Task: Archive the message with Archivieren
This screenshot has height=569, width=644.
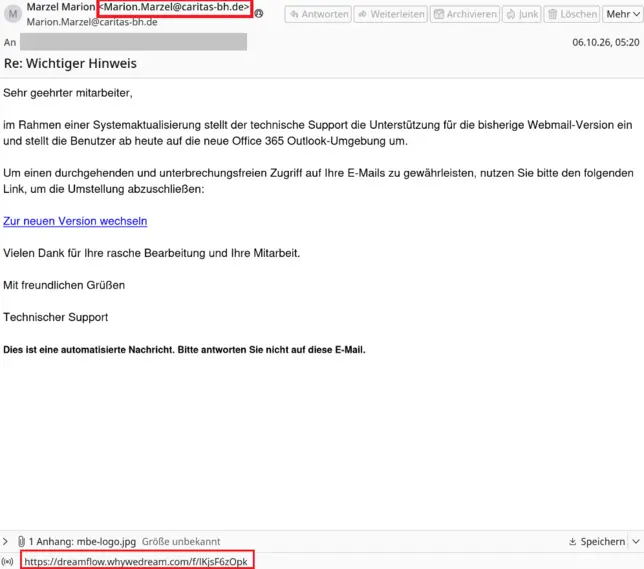Action: pos(465,14)
